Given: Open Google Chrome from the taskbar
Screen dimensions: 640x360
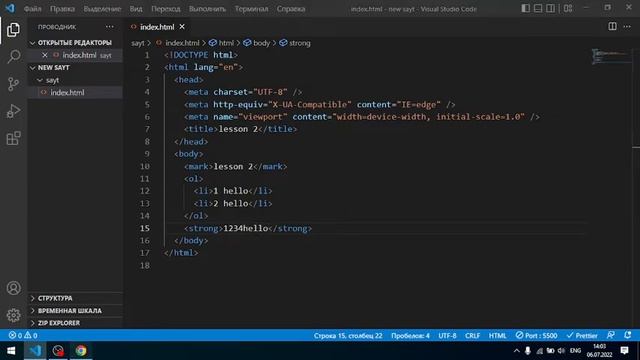Looking at the screenshot, I should coord(81,351).
